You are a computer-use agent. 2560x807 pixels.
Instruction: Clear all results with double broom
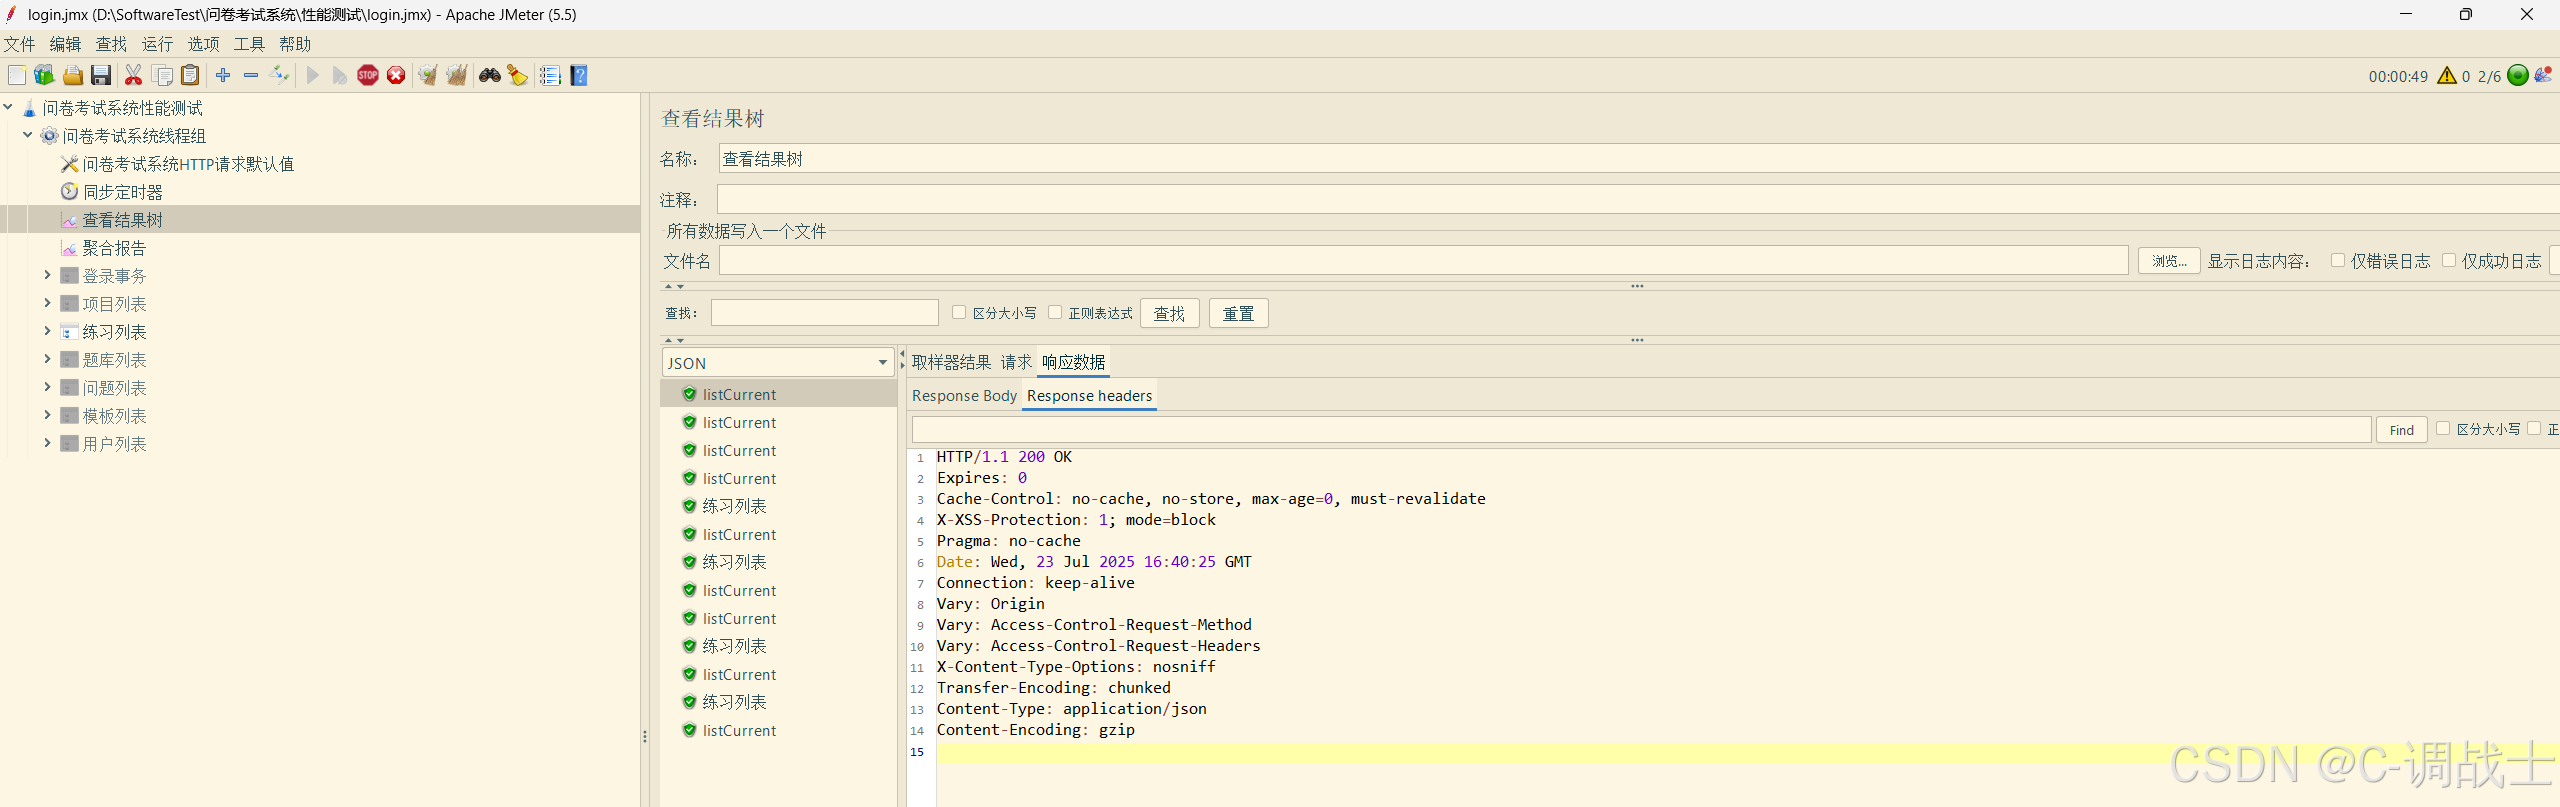457,75
